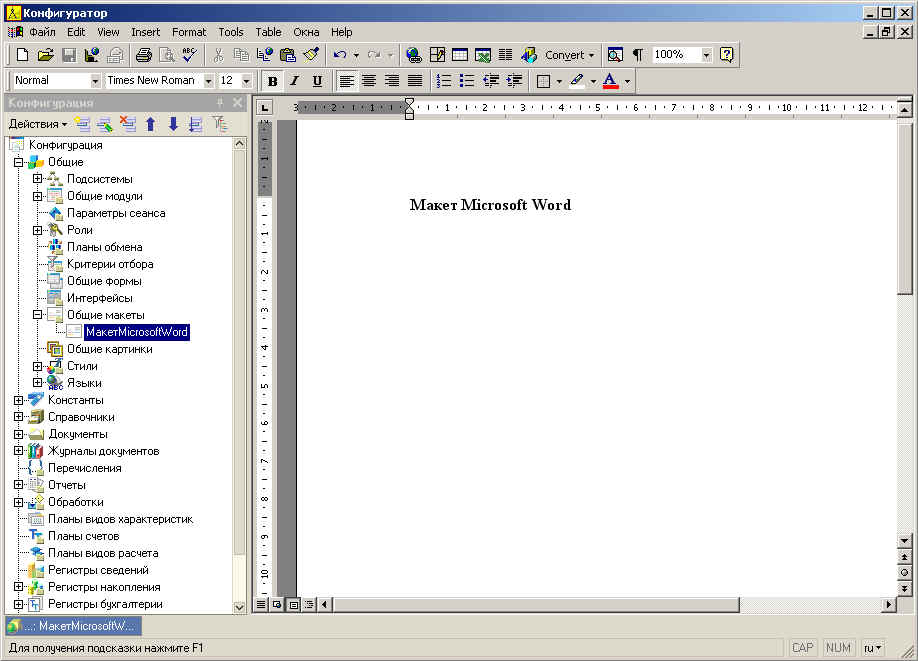Viewport: 918px width, 661px height.
Task: Toggle show paragraph marks
Action: pyautogui.click(x=638, y=55)
